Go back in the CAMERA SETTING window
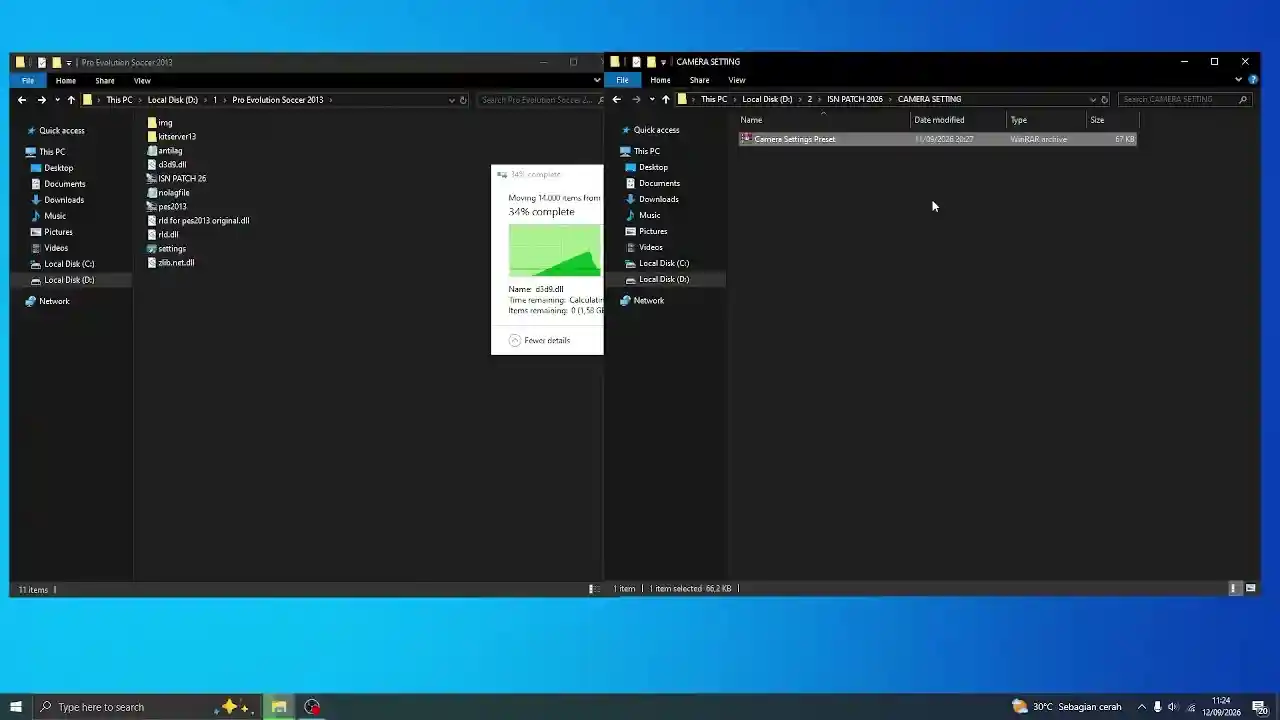This screenshot has height=720, width=1280. 617,99
